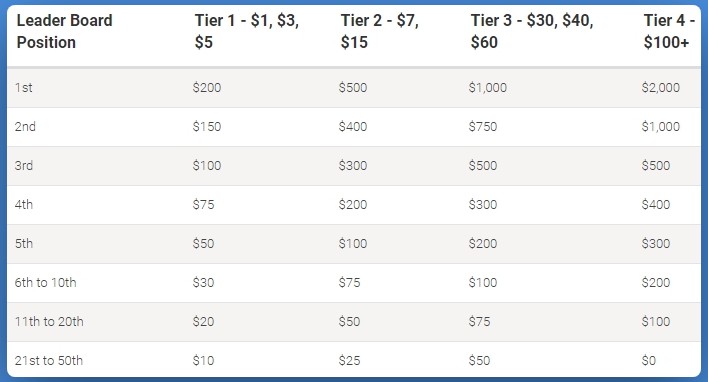Select the 5th position row label
Screen dimensions: 708x382
coord(24,244)
